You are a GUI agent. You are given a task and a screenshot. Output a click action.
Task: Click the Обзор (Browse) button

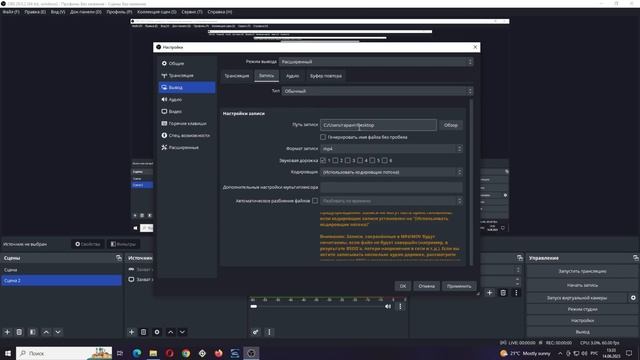(x=451, y=125)
